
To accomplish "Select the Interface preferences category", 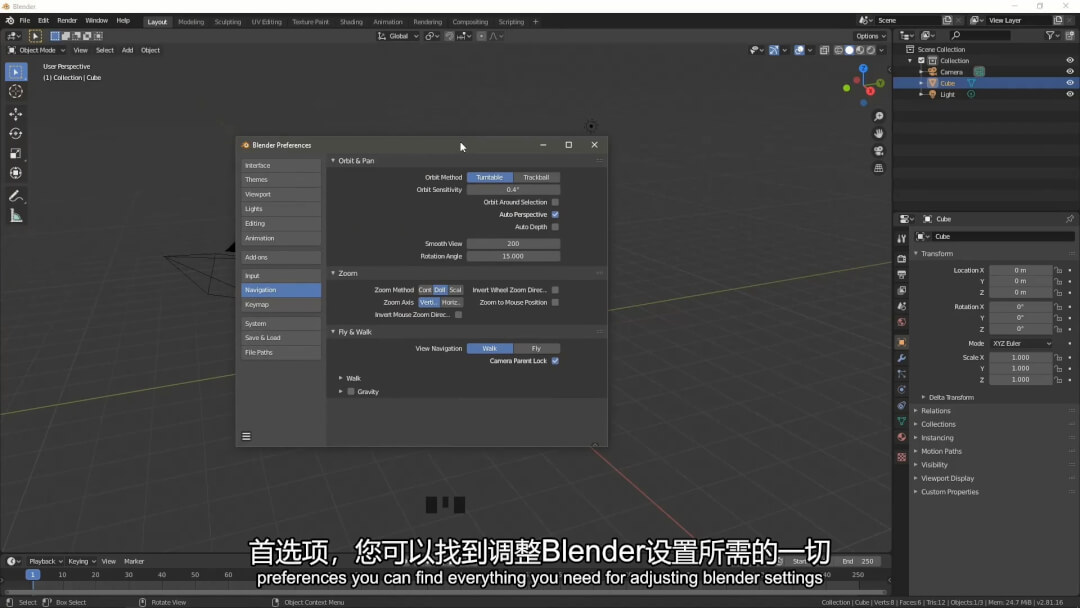I will (281, 165).
